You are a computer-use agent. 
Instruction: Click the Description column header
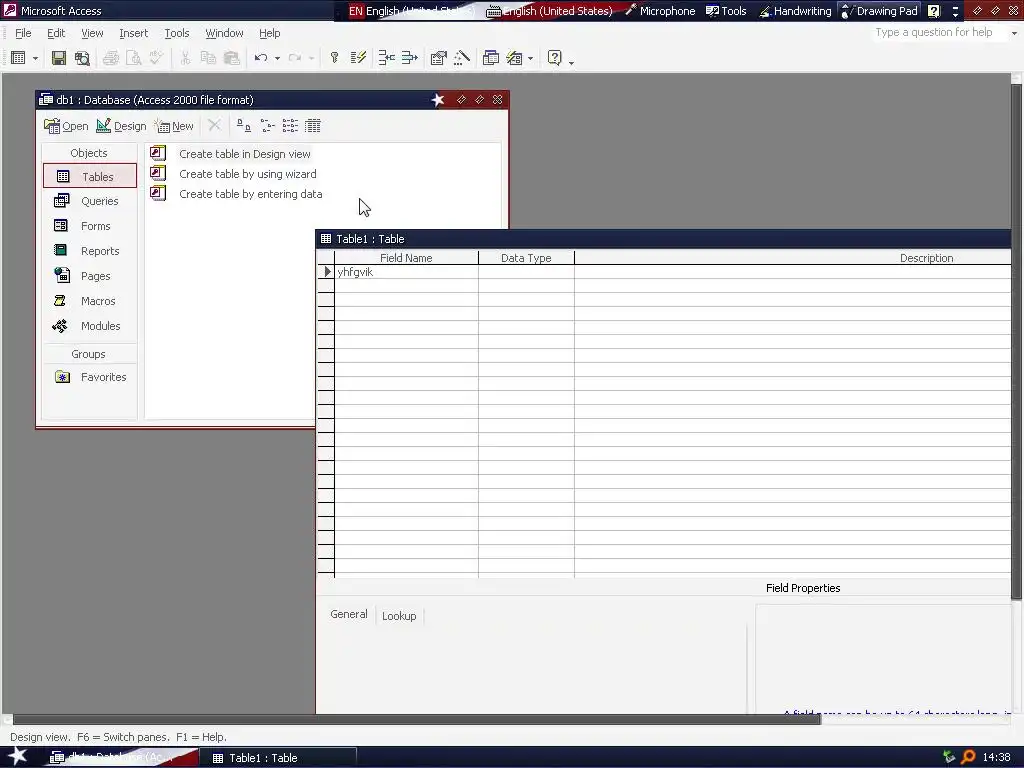click(x=793, y=258)
